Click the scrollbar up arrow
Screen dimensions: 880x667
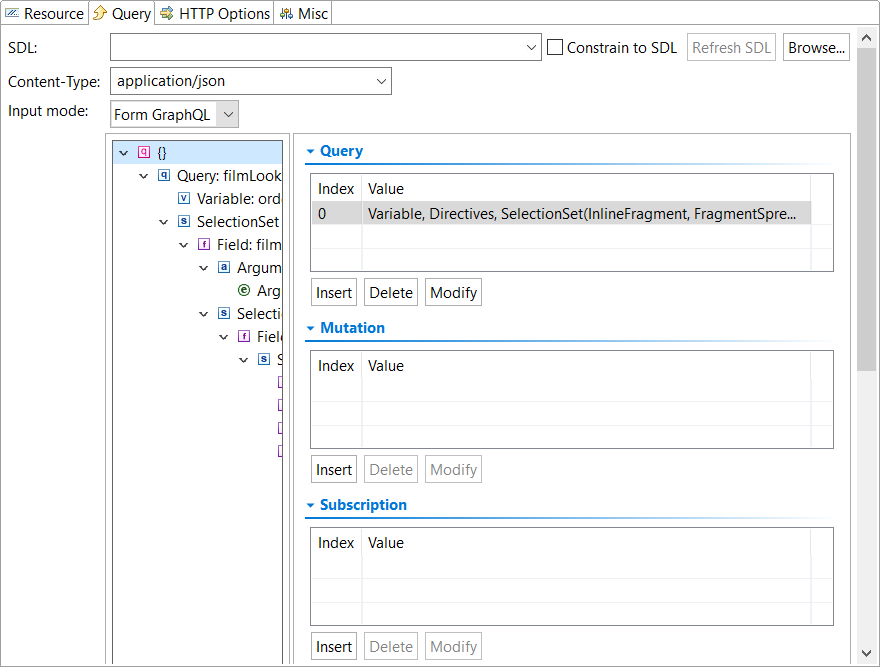click(x=866, y=38)
